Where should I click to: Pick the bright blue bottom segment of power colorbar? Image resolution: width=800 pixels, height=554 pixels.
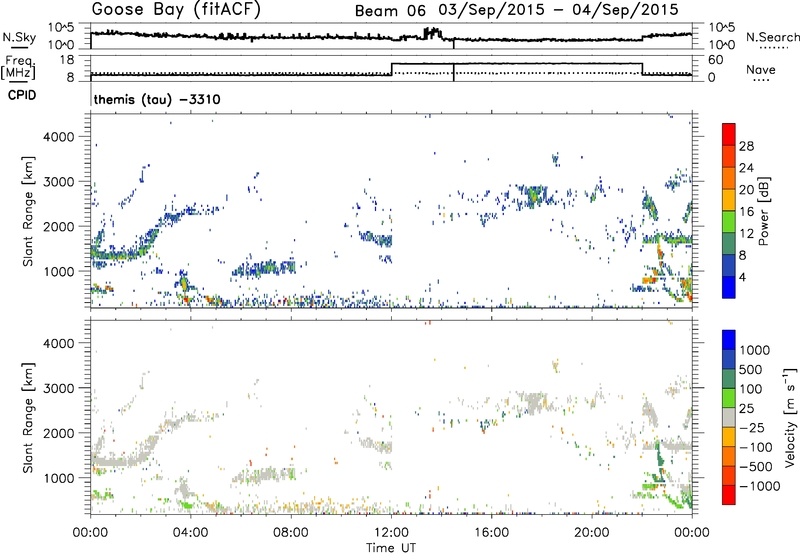coord(729,287)
